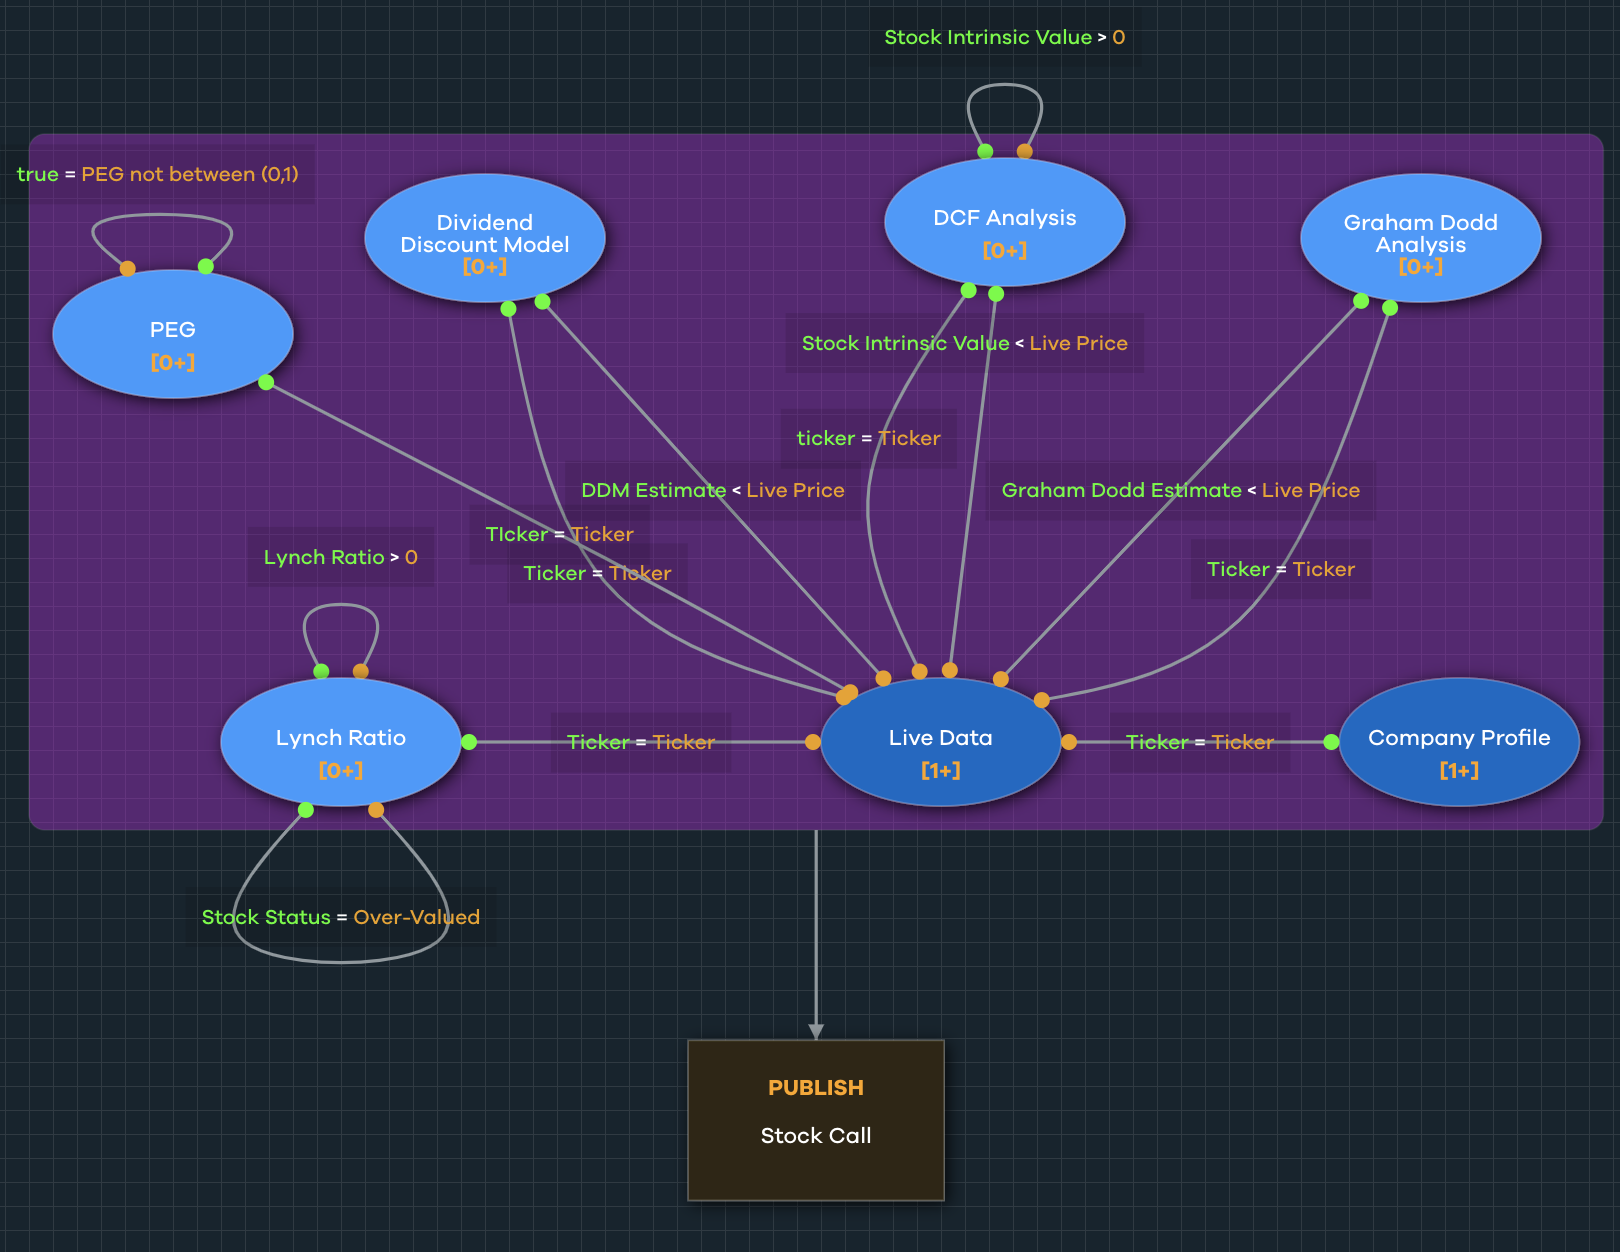The height and width of the screenshot is (1252, 1620).
Task: Select the Live Data node
Action: pyautogui.click(x=940, y=743)
